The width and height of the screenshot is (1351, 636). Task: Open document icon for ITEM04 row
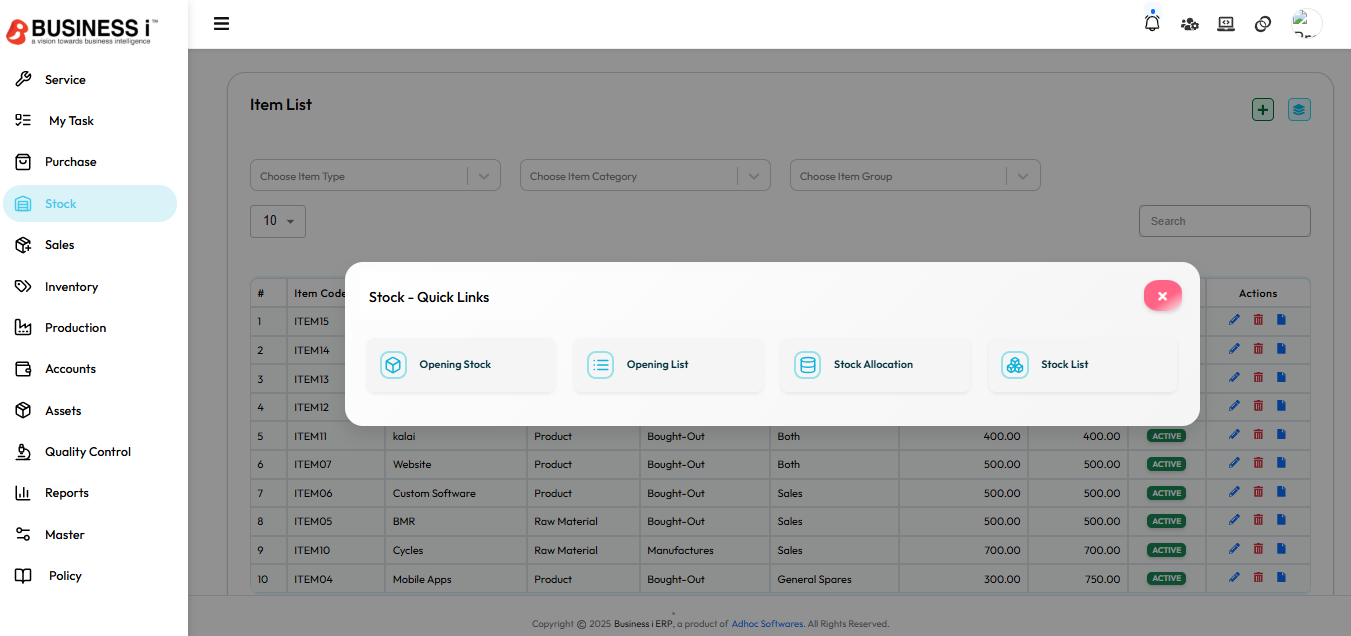(x=1281, y=577)
